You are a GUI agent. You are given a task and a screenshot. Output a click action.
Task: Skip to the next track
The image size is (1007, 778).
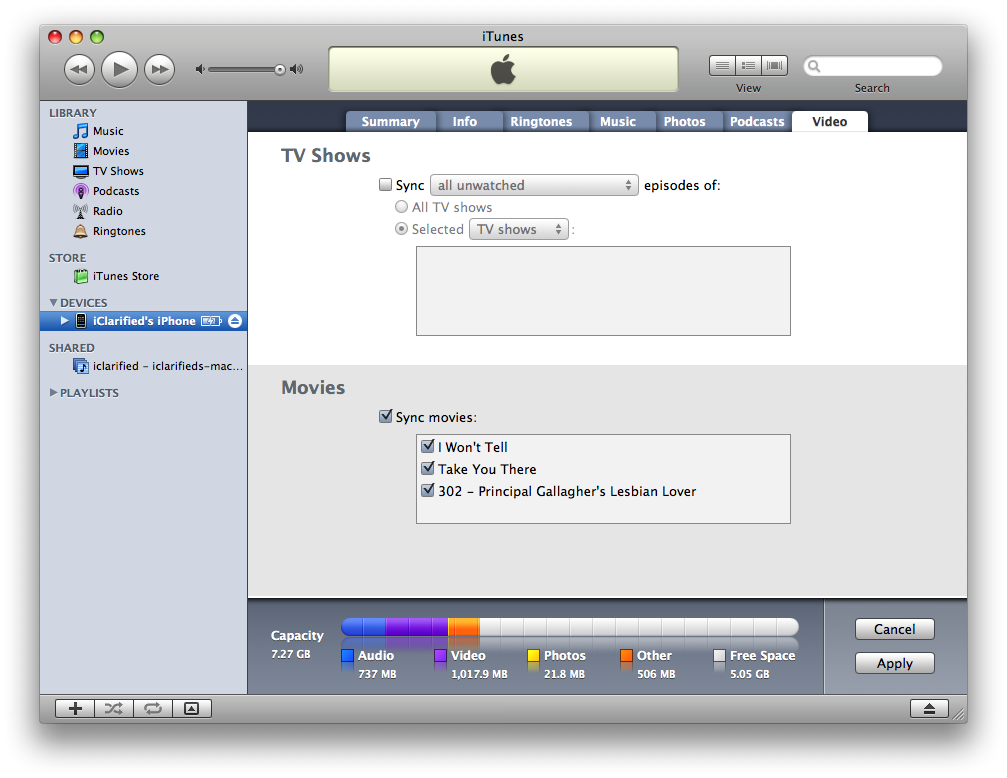[x=159, y=69]
